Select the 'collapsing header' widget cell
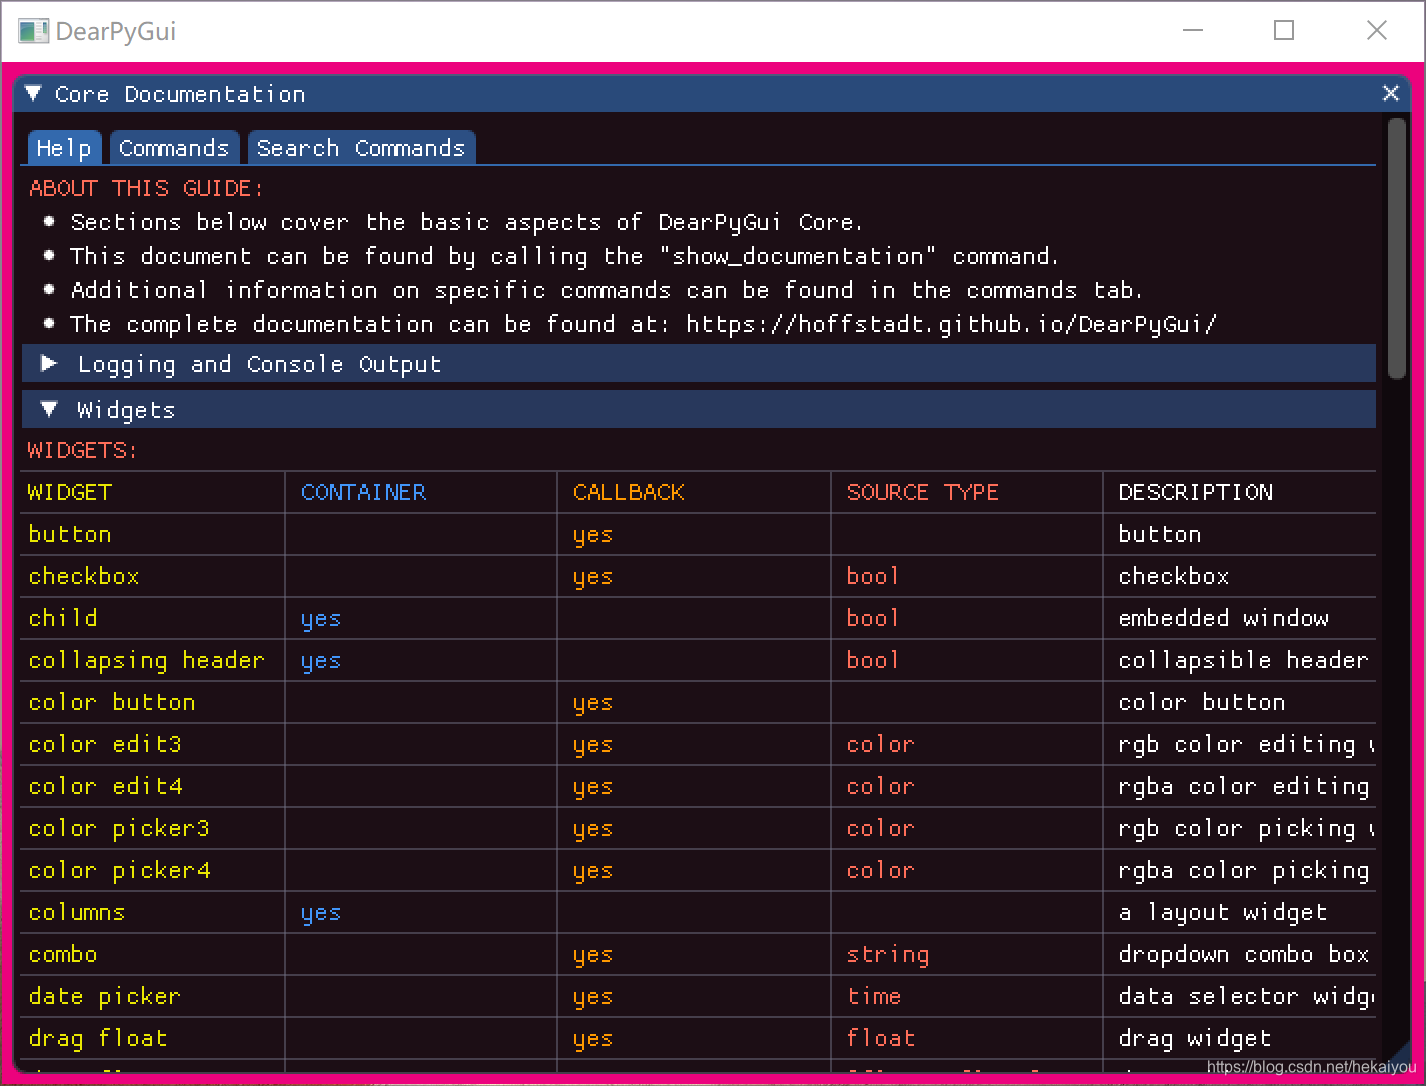 [147, 660]
